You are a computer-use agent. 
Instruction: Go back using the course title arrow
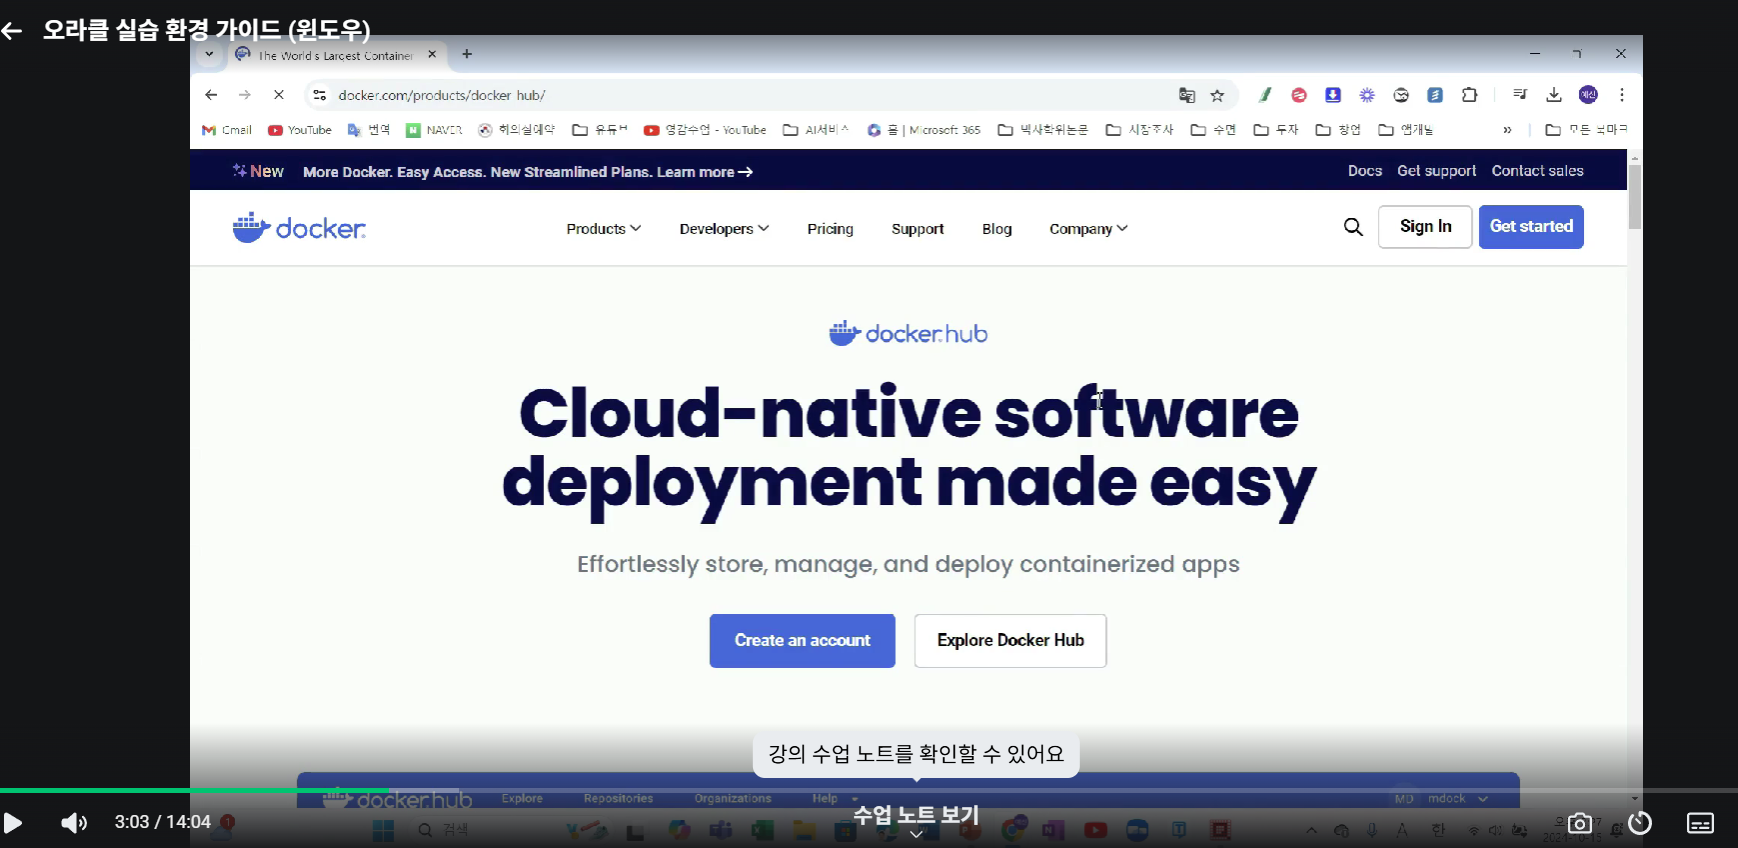click(x=12, y=31)
